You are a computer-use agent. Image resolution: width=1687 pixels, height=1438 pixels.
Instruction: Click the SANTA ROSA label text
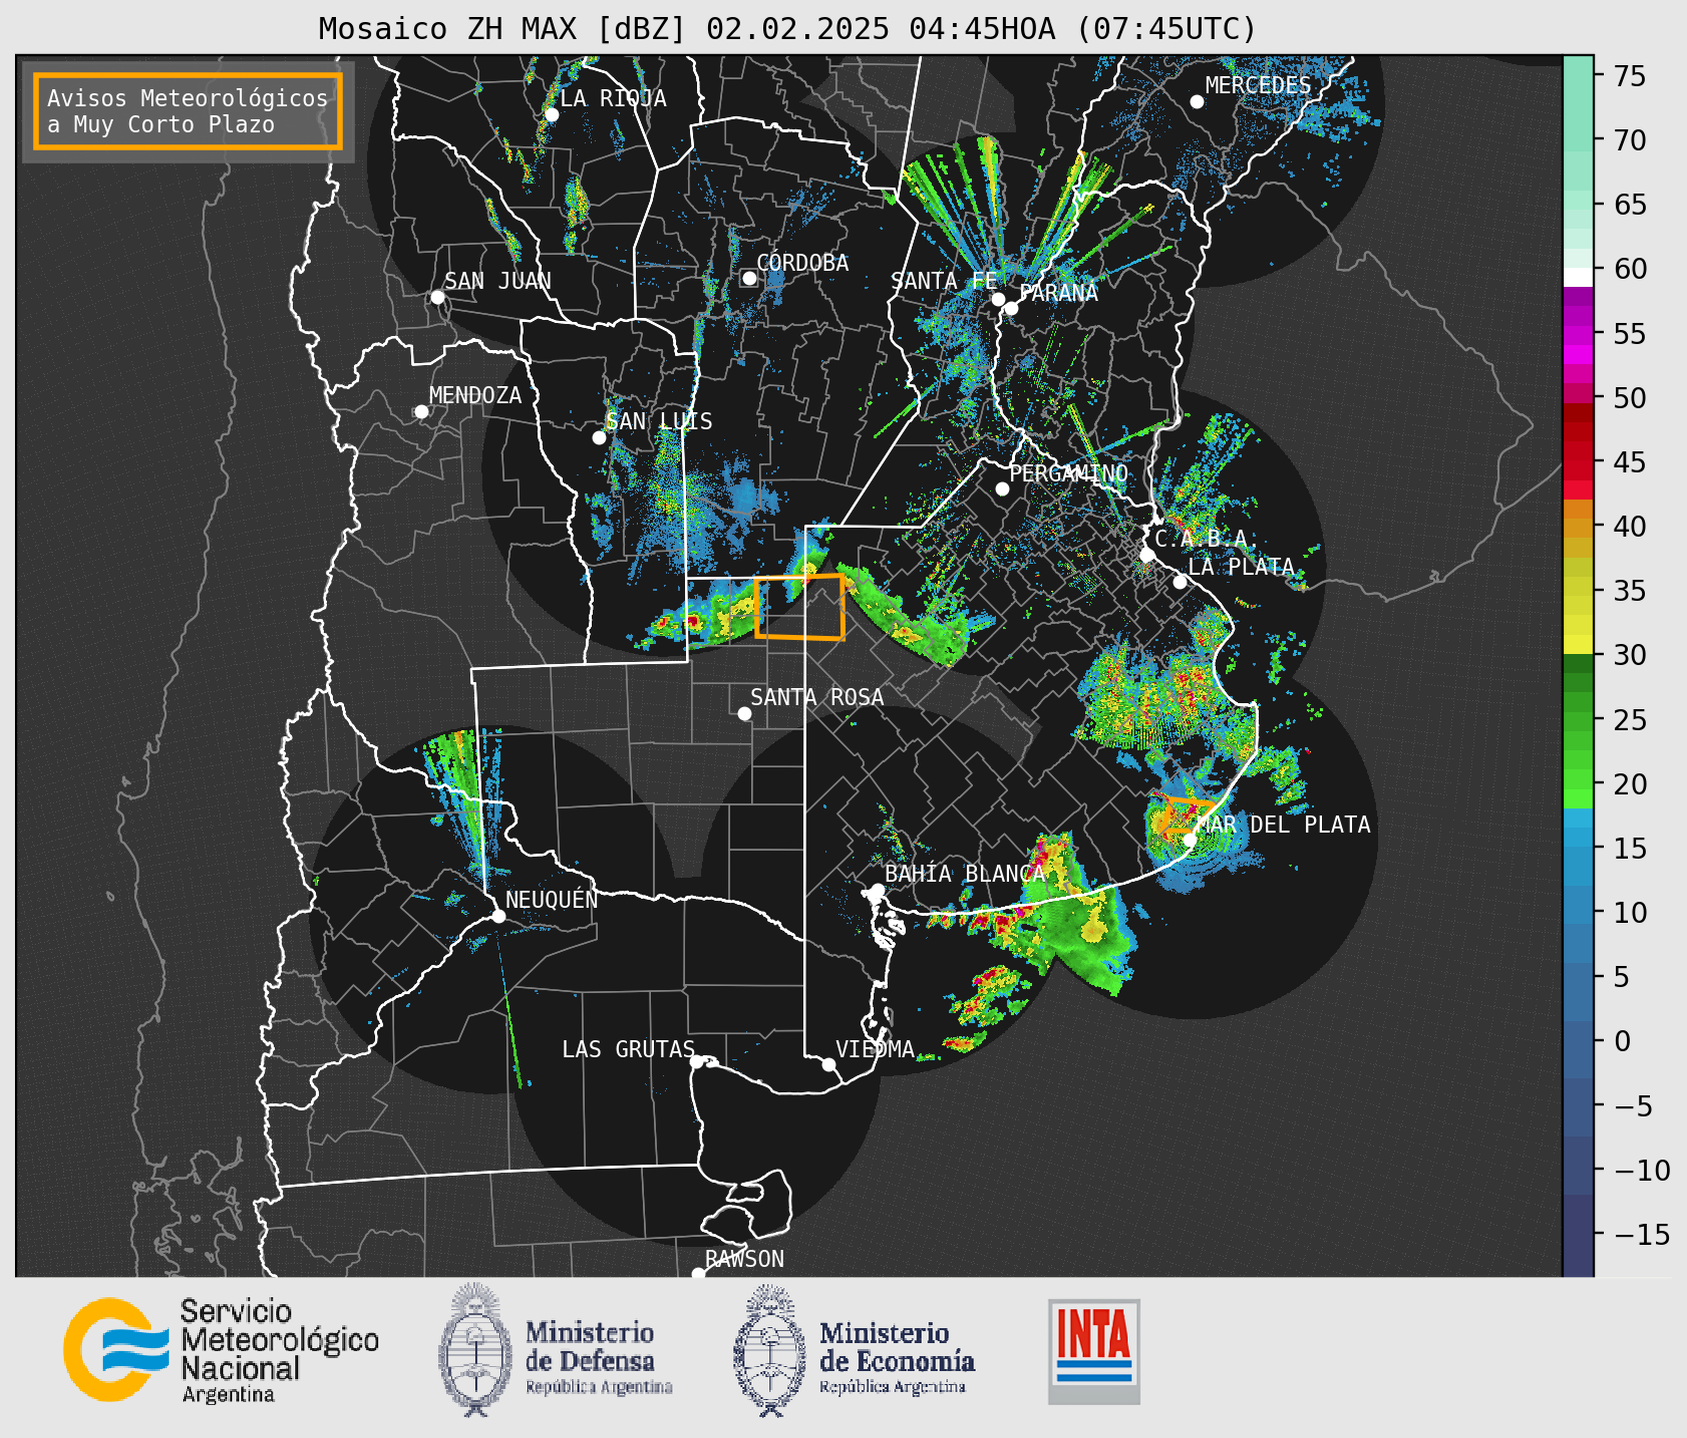[817, 697]
